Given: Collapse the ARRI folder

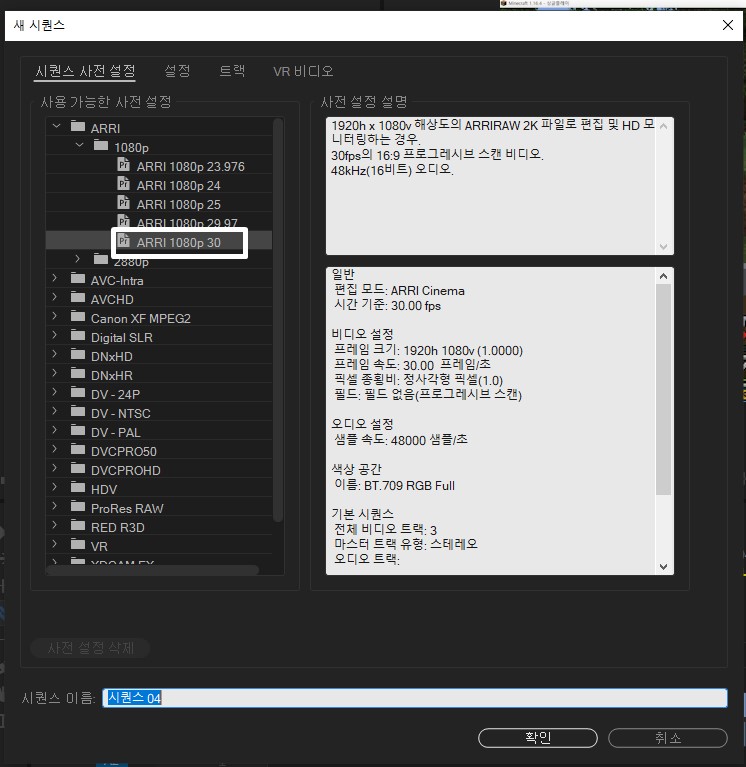Looking at the screenshot, I should tap(56, 126).
